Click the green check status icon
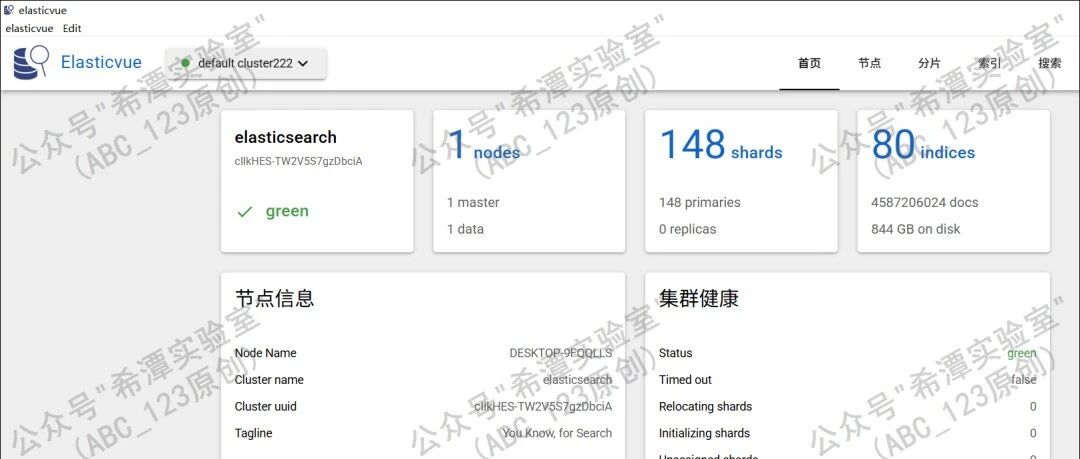Viewport: 1080px width, 459px height. 245,212
